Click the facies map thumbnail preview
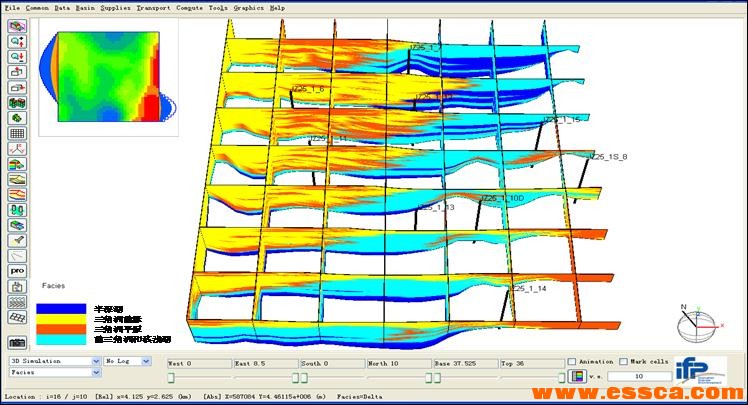 pyautogui.click(x=105, y=76)
